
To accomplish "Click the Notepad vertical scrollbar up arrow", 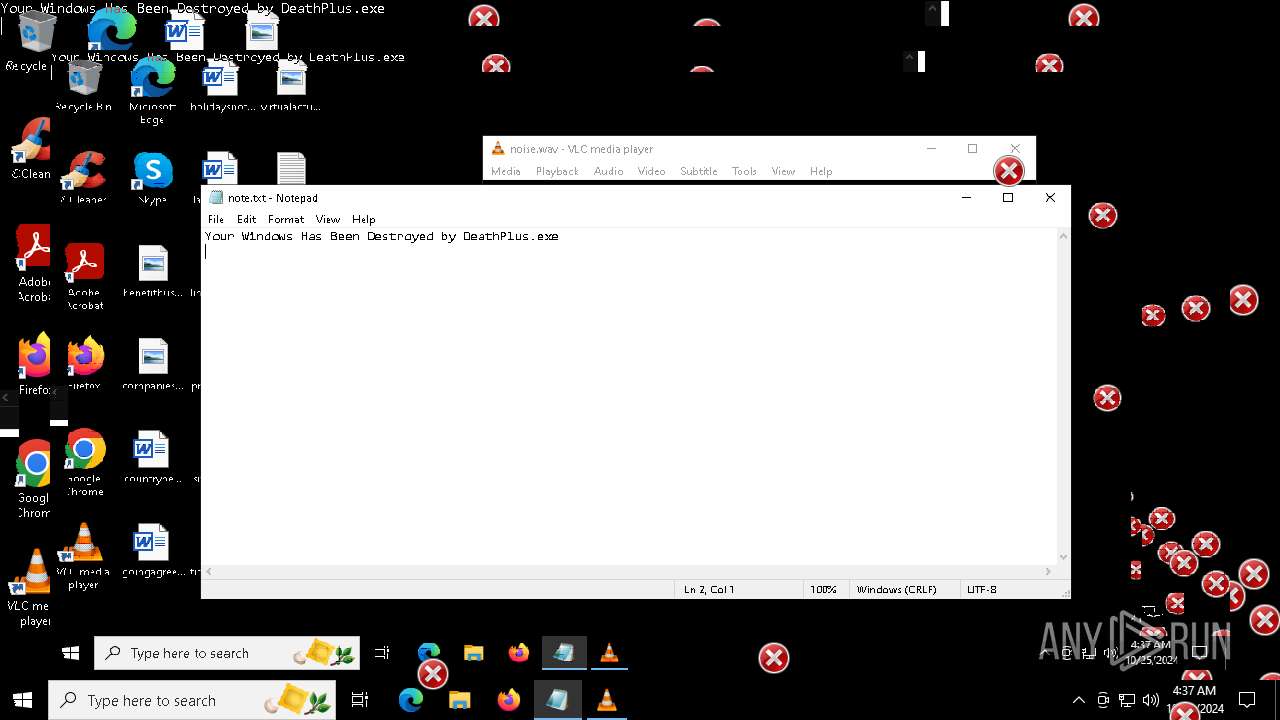I will coord(1063,236).
